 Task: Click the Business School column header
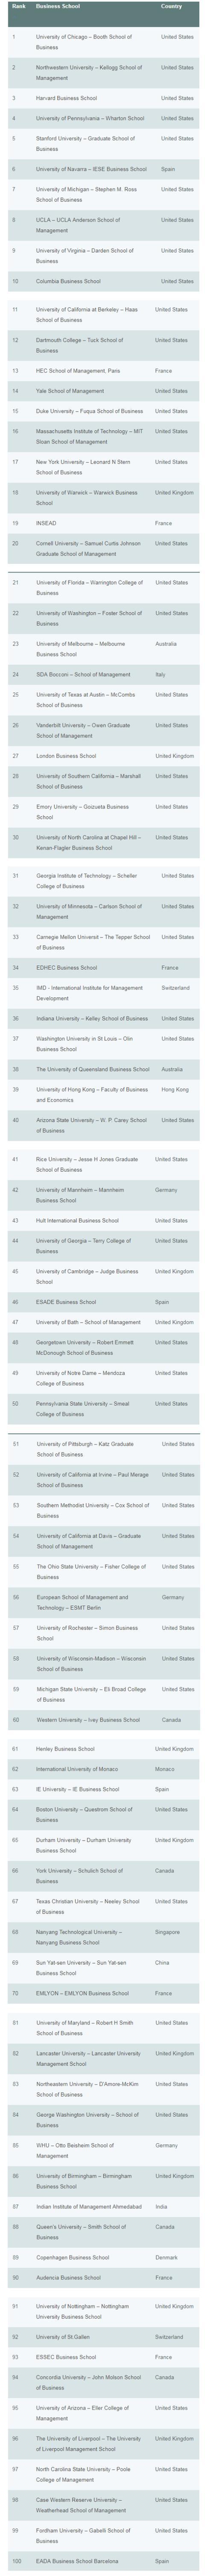(x=56, y=6)
